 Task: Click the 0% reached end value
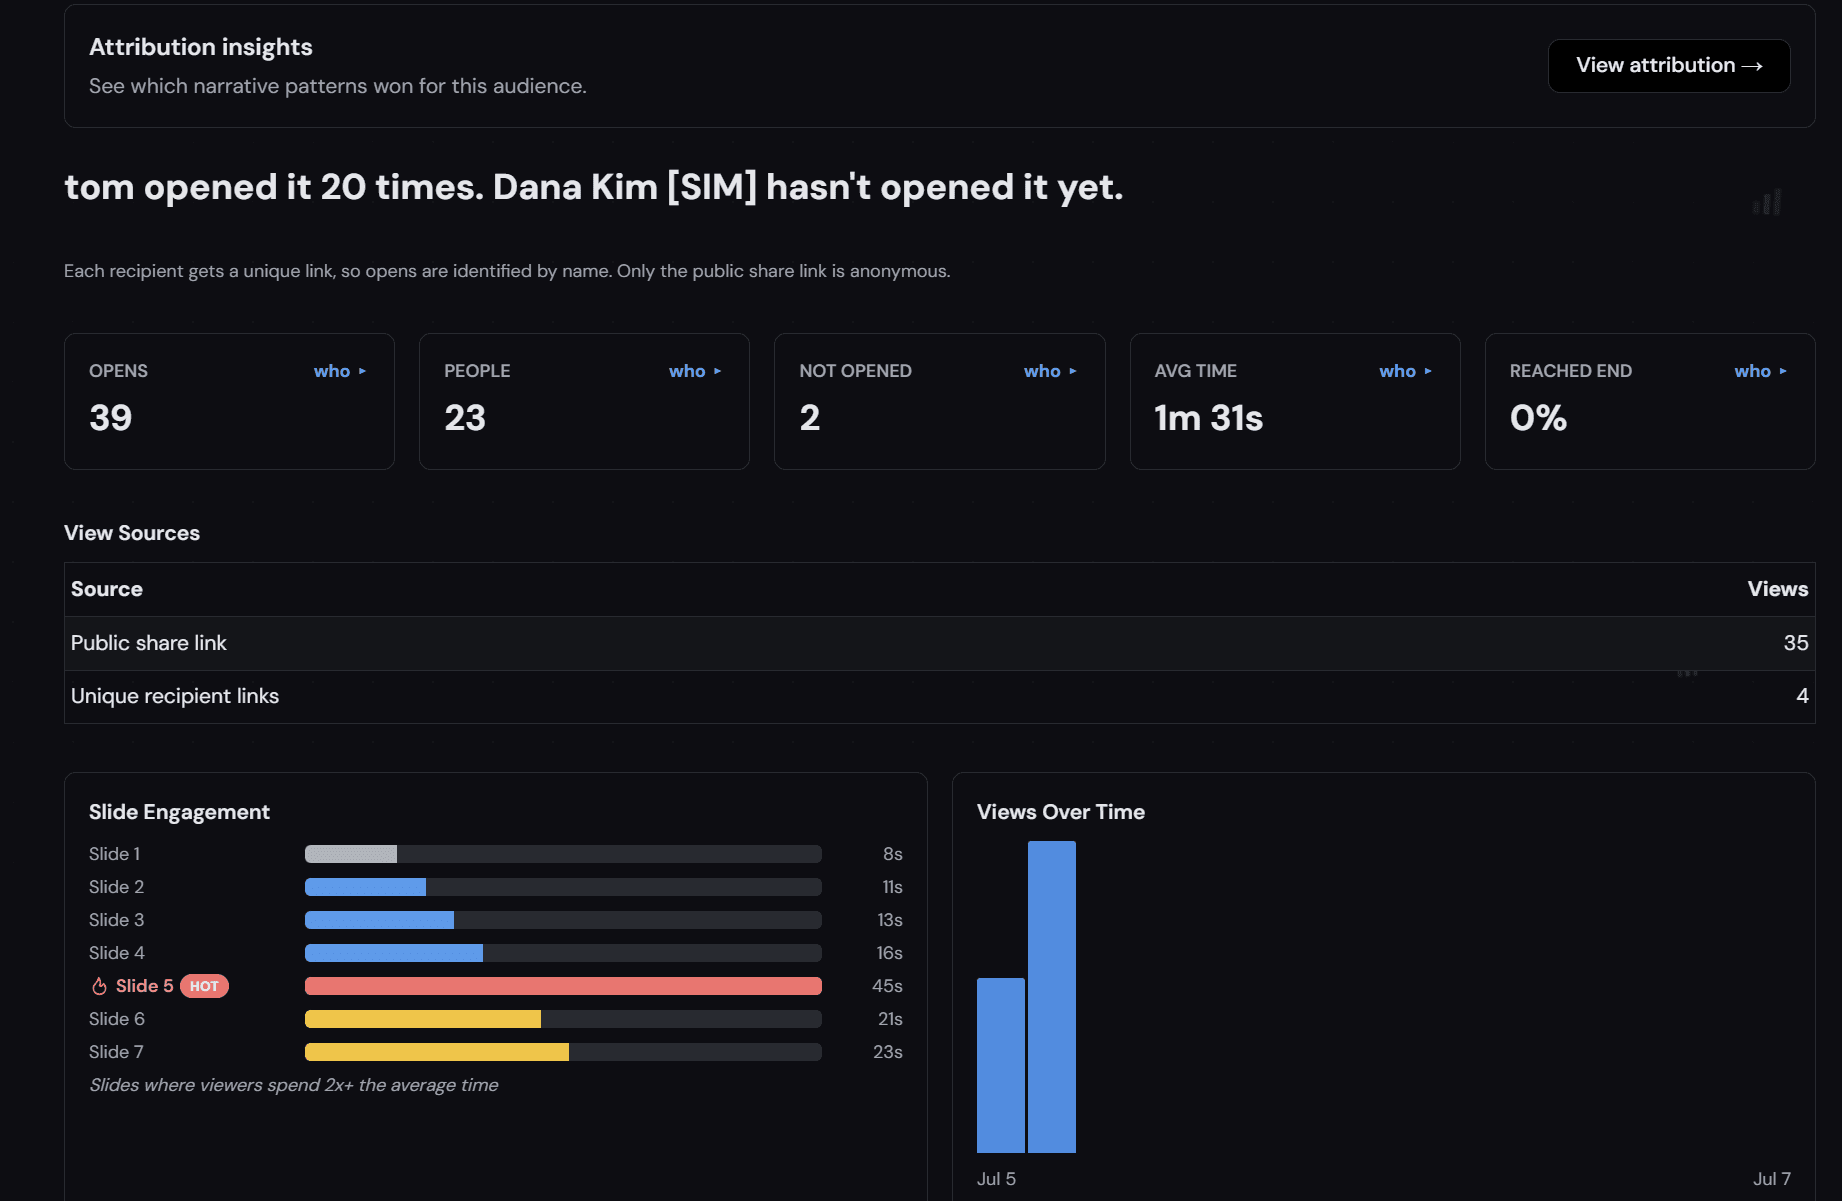pyautogui.click(x=1538, y=418)
